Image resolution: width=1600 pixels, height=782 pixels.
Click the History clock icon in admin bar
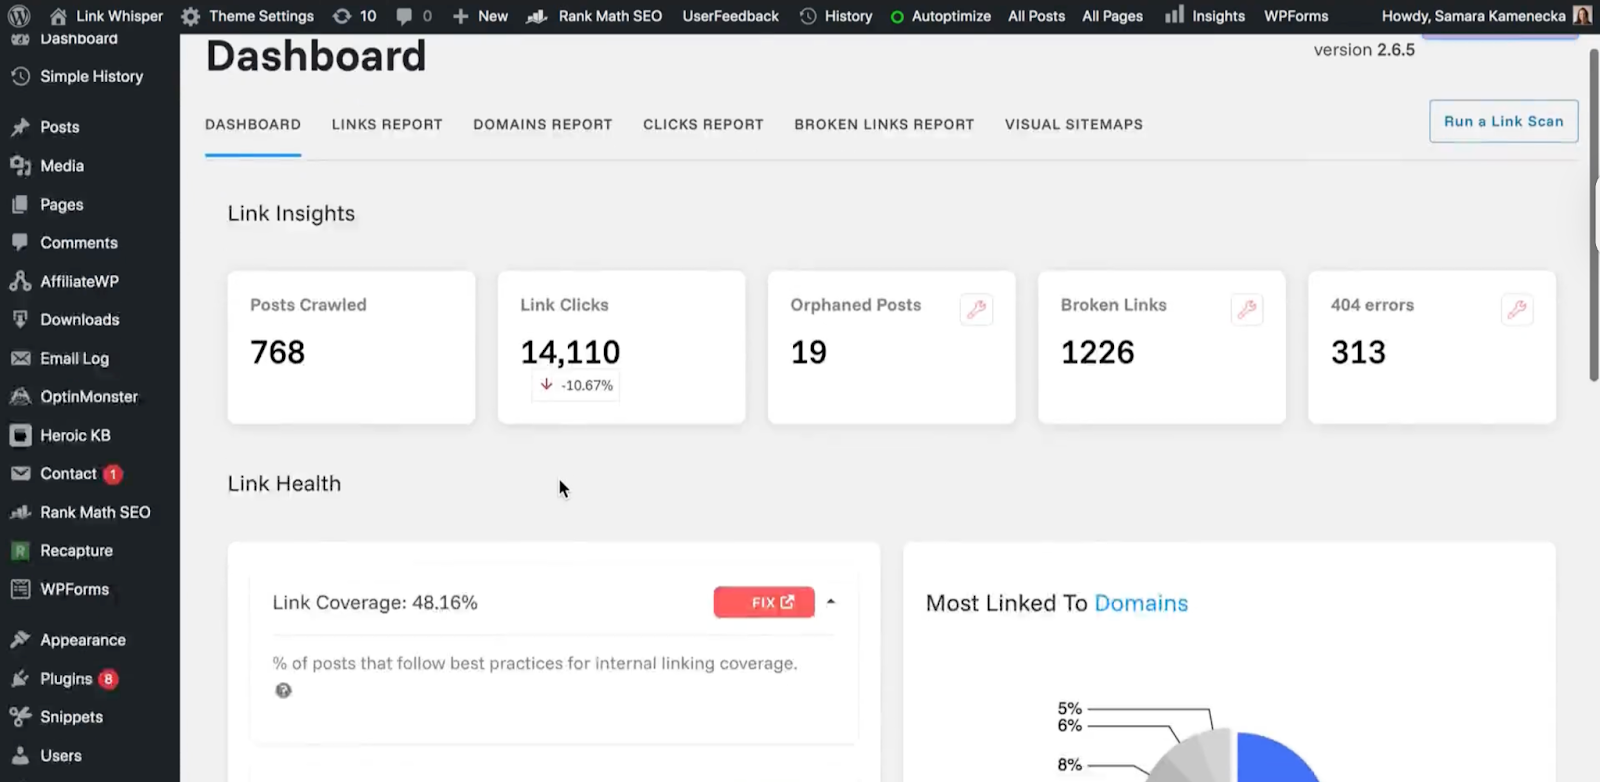pos(808,16)
